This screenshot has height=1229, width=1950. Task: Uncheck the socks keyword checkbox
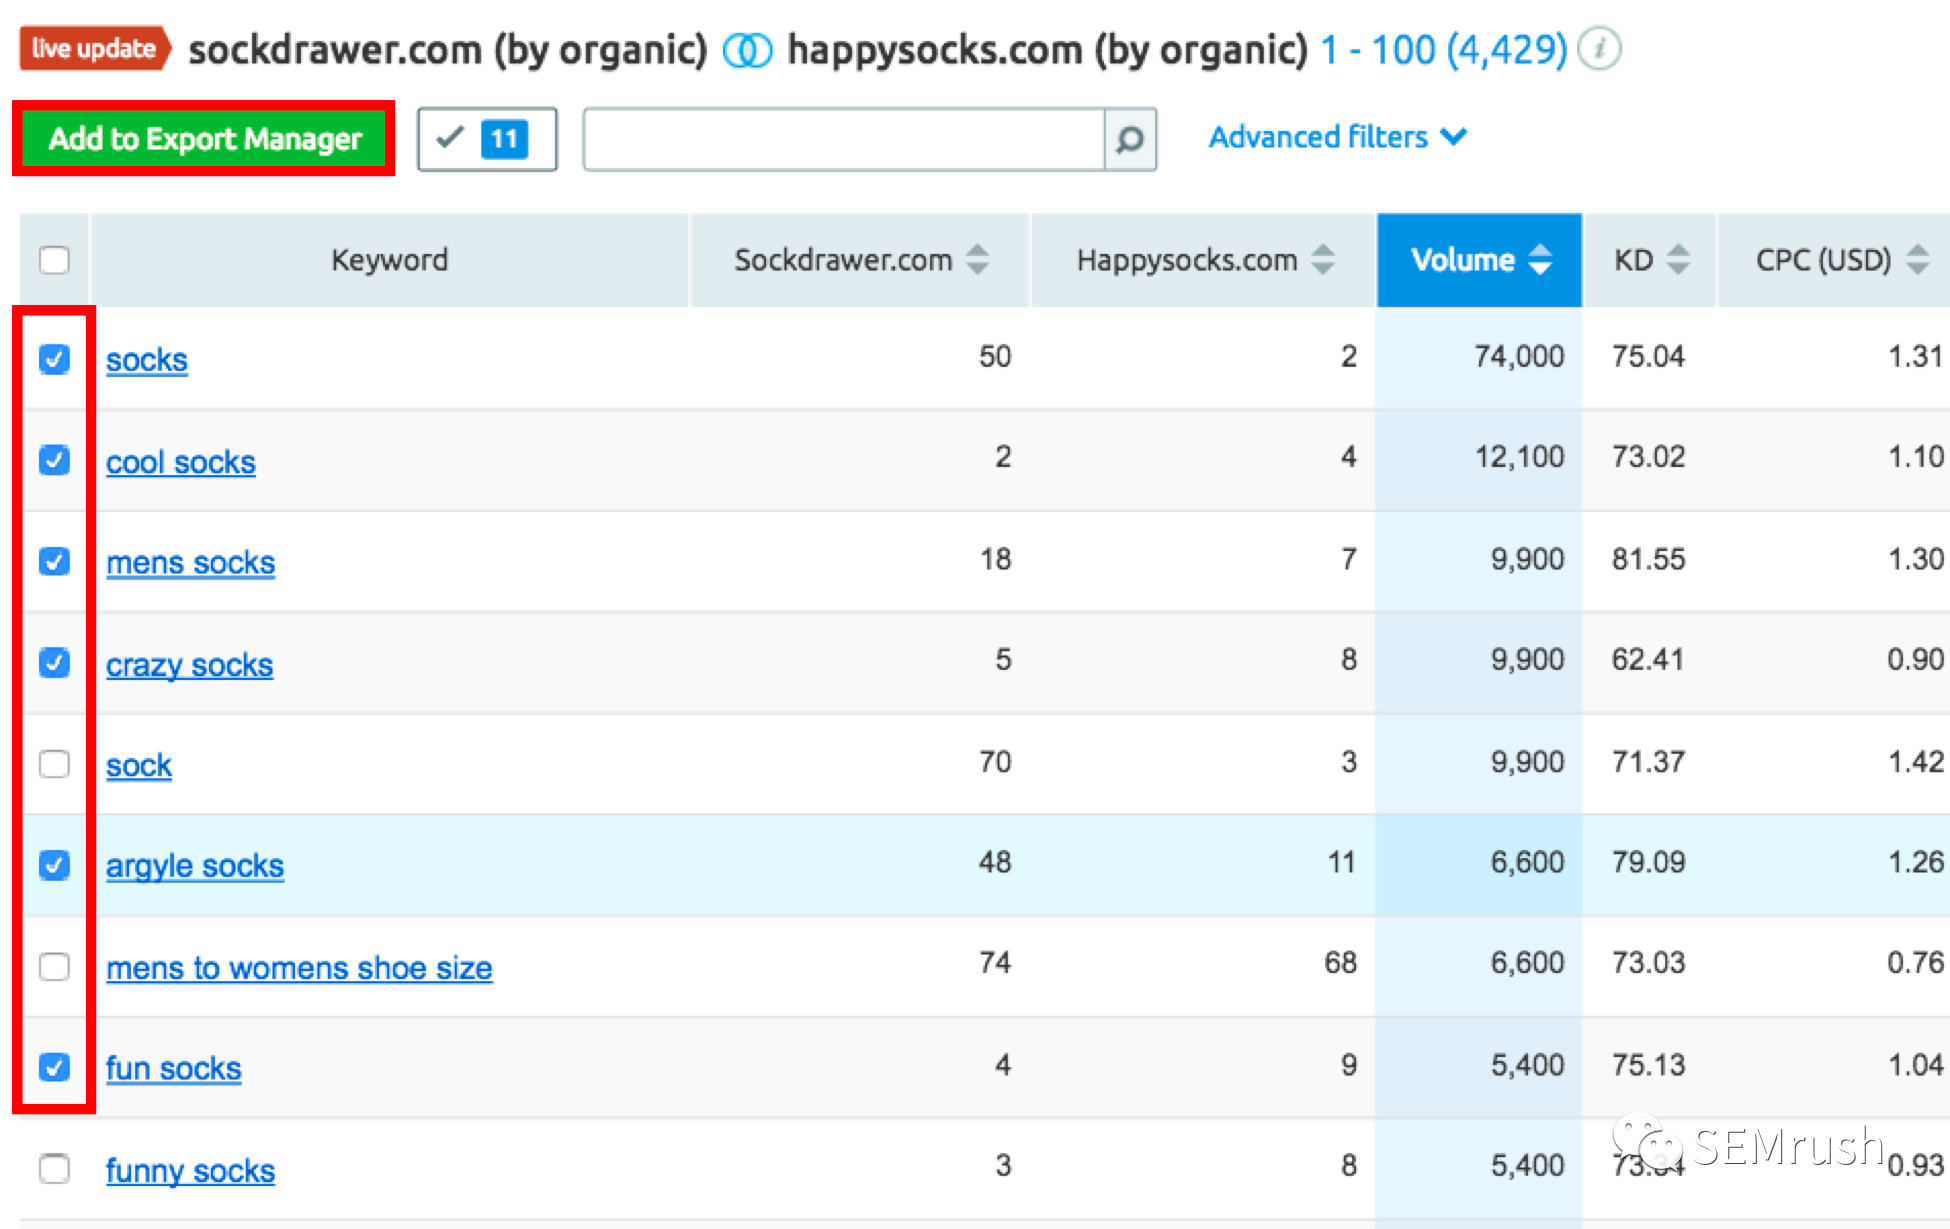[54, 359]
